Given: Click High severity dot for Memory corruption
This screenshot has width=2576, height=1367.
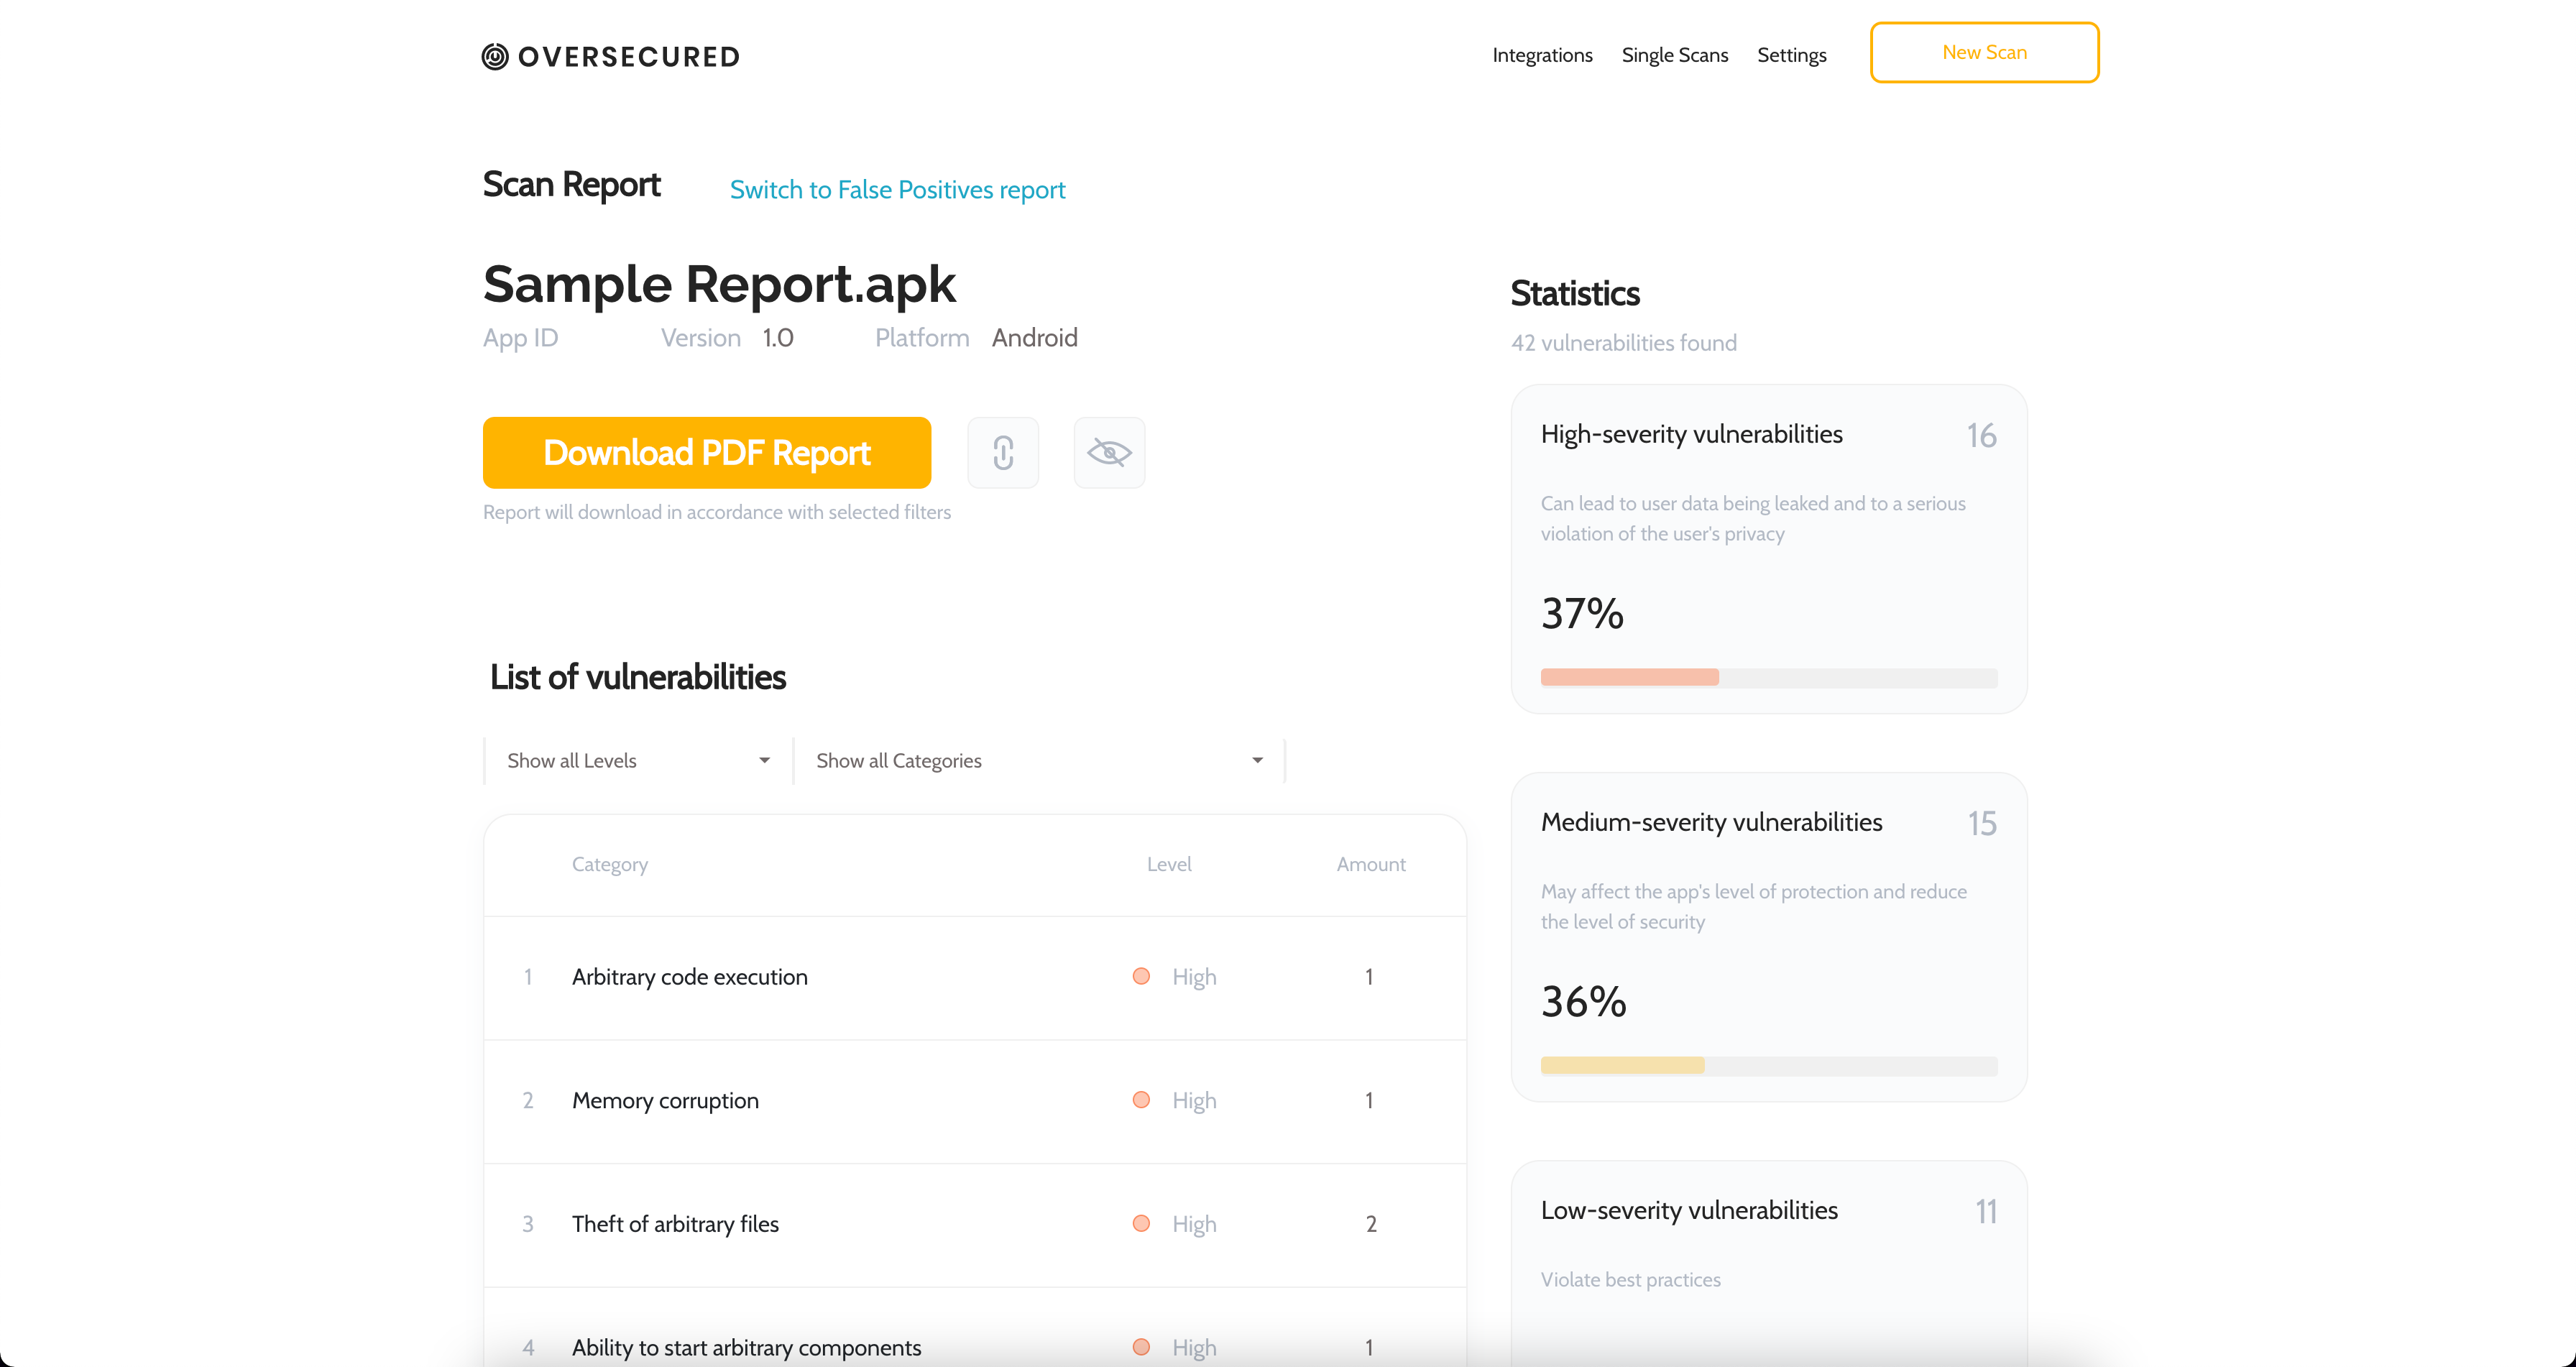Looking at the screenshot, I should click(1141, 1100).
